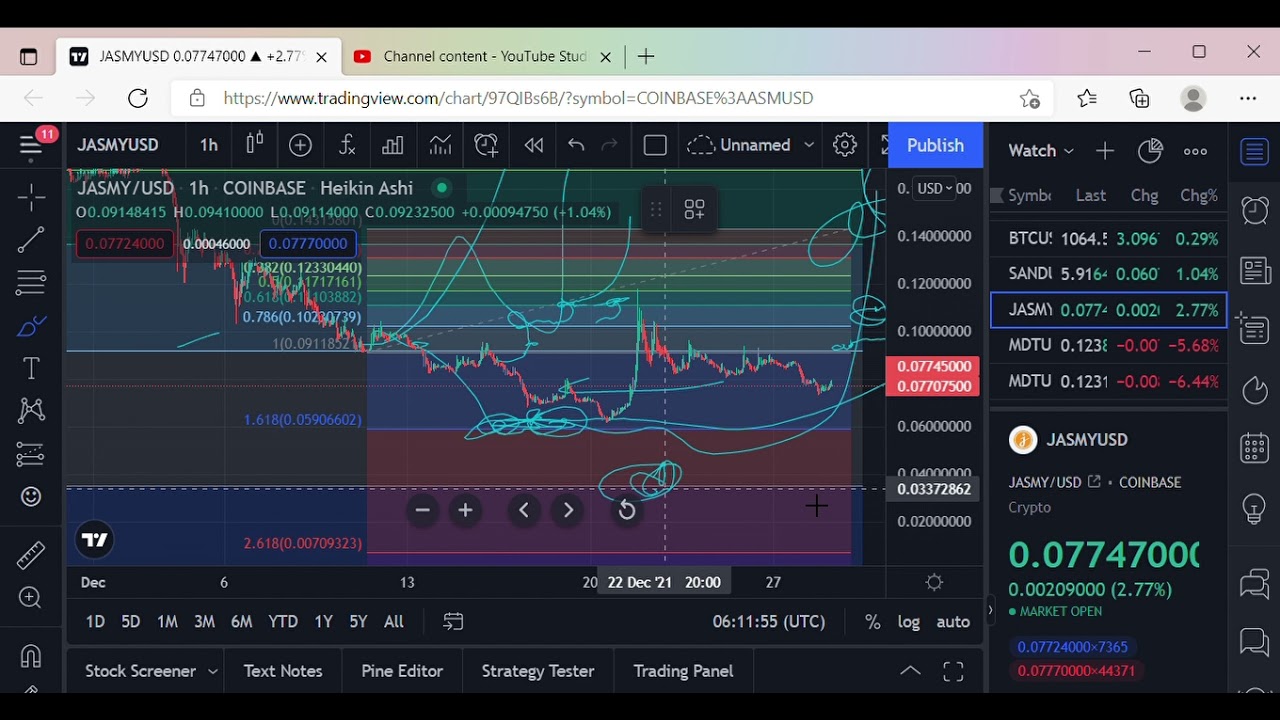The height and width of the screenshot is (720, 1280).
Task: Open the USD currency dropdown
Action: pyautogui.click(x=936, y=189)
